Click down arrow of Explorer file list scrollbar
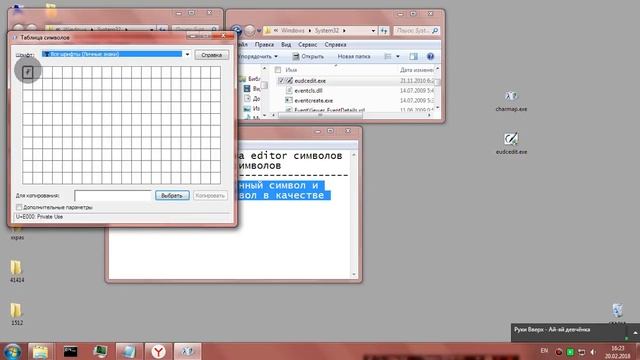This screenshot has width=640, height=360. pos(438,108)
